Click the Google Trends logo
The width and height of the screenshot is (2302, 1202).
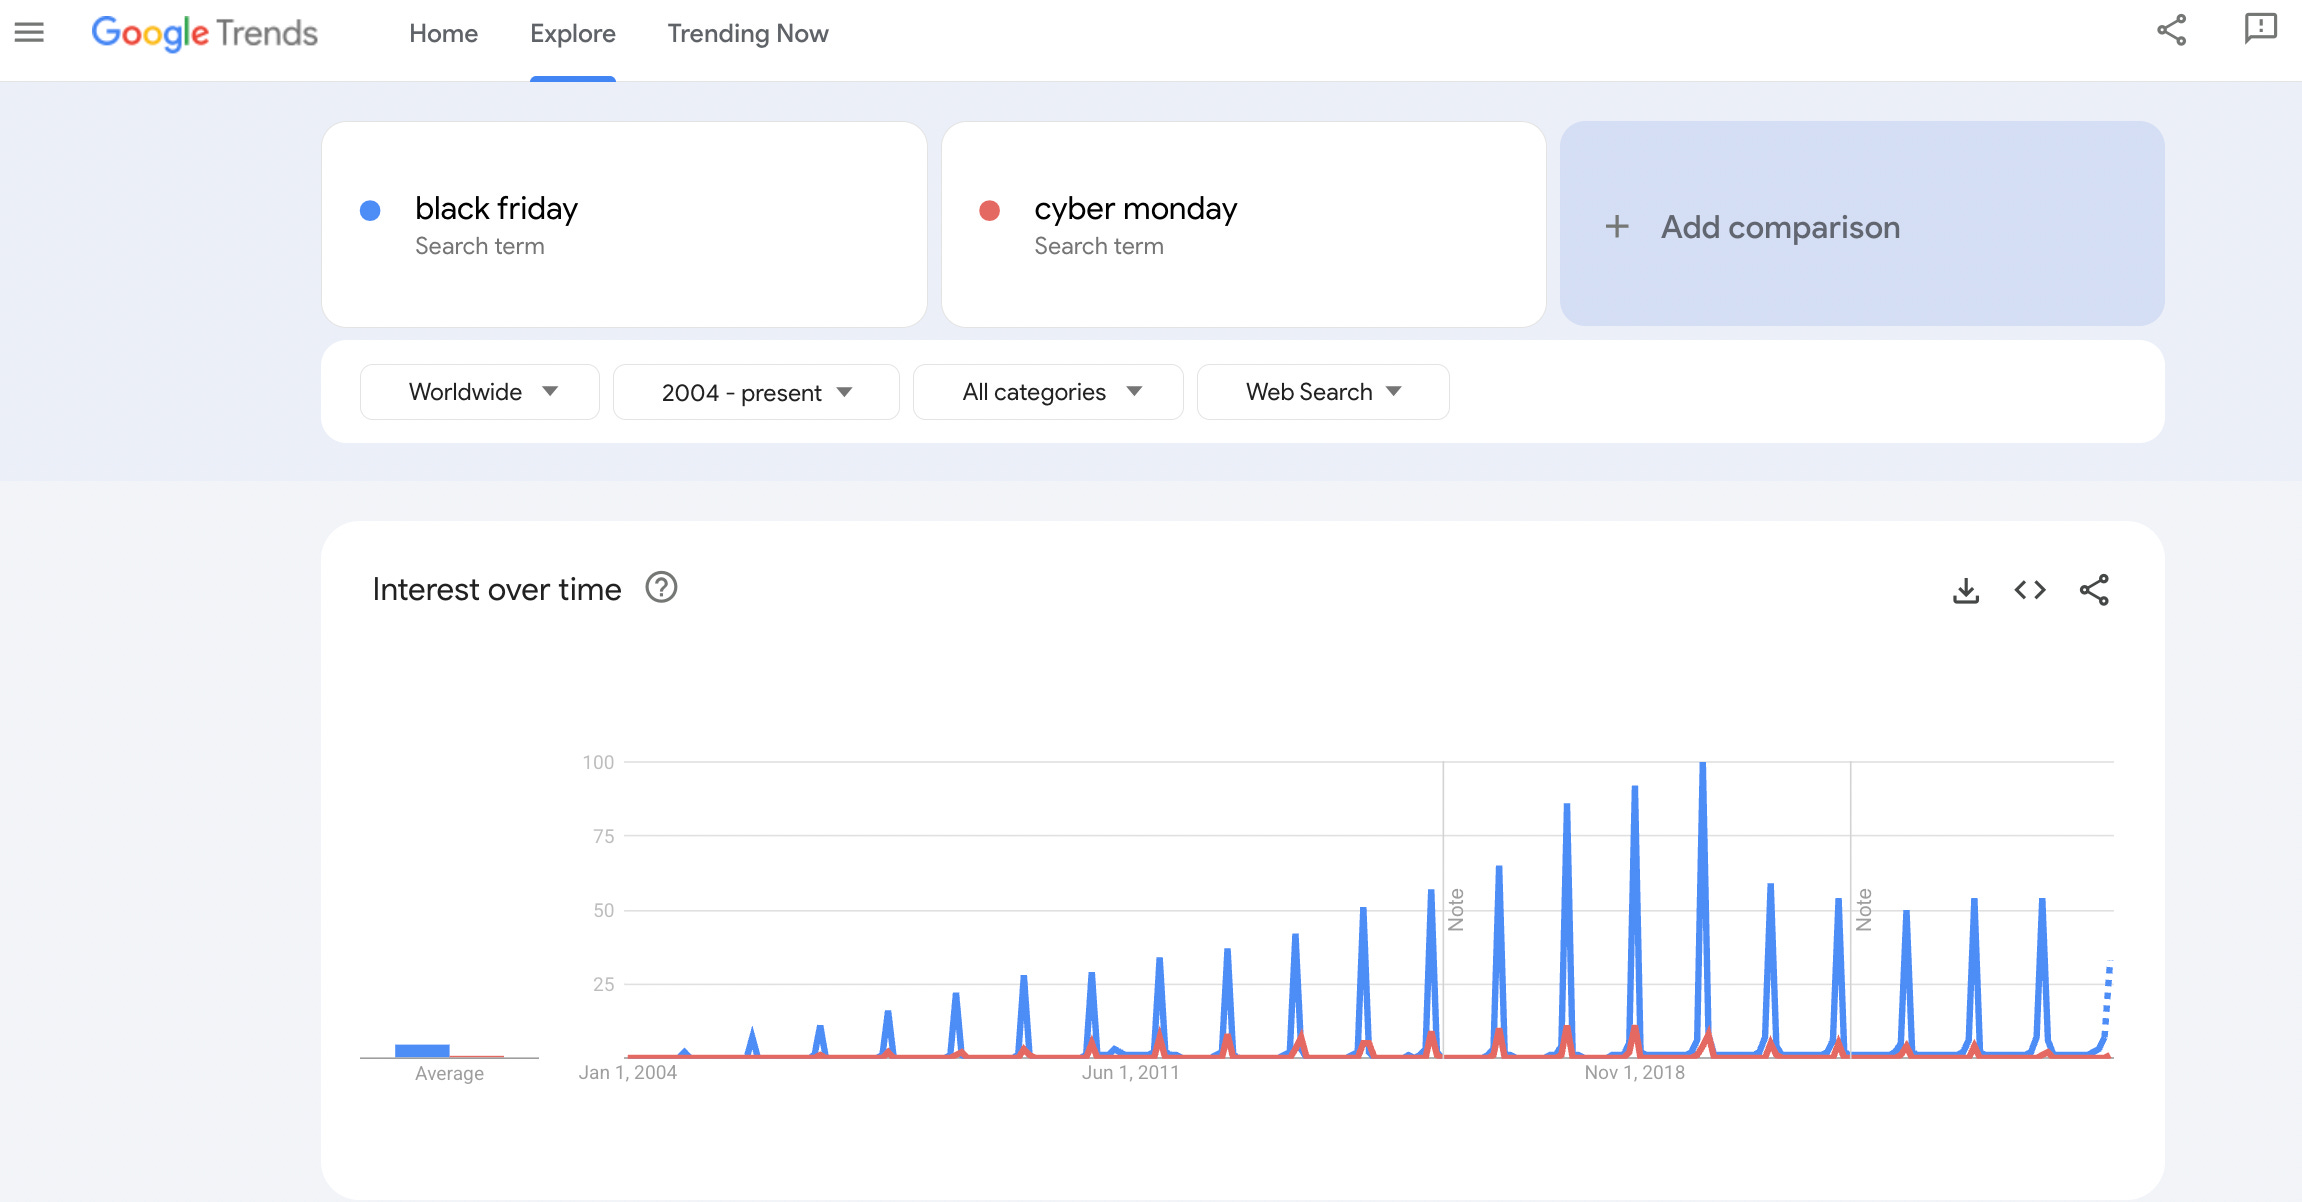pyautogui.click(x=205, y=33)
